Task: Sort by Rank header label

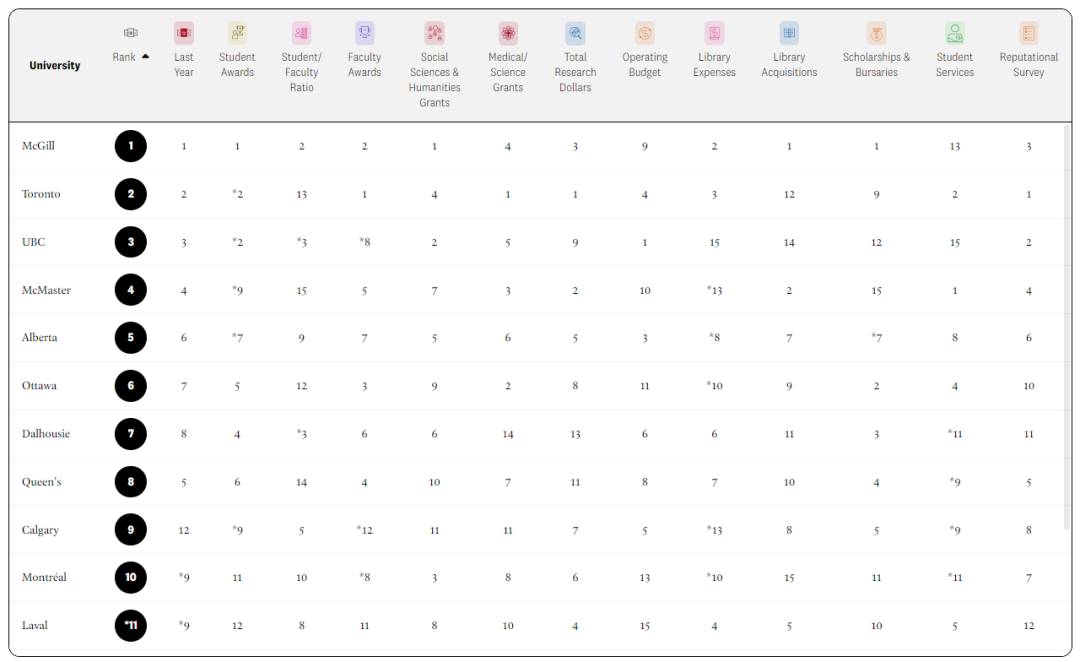Action: click(x=124, y=57)
